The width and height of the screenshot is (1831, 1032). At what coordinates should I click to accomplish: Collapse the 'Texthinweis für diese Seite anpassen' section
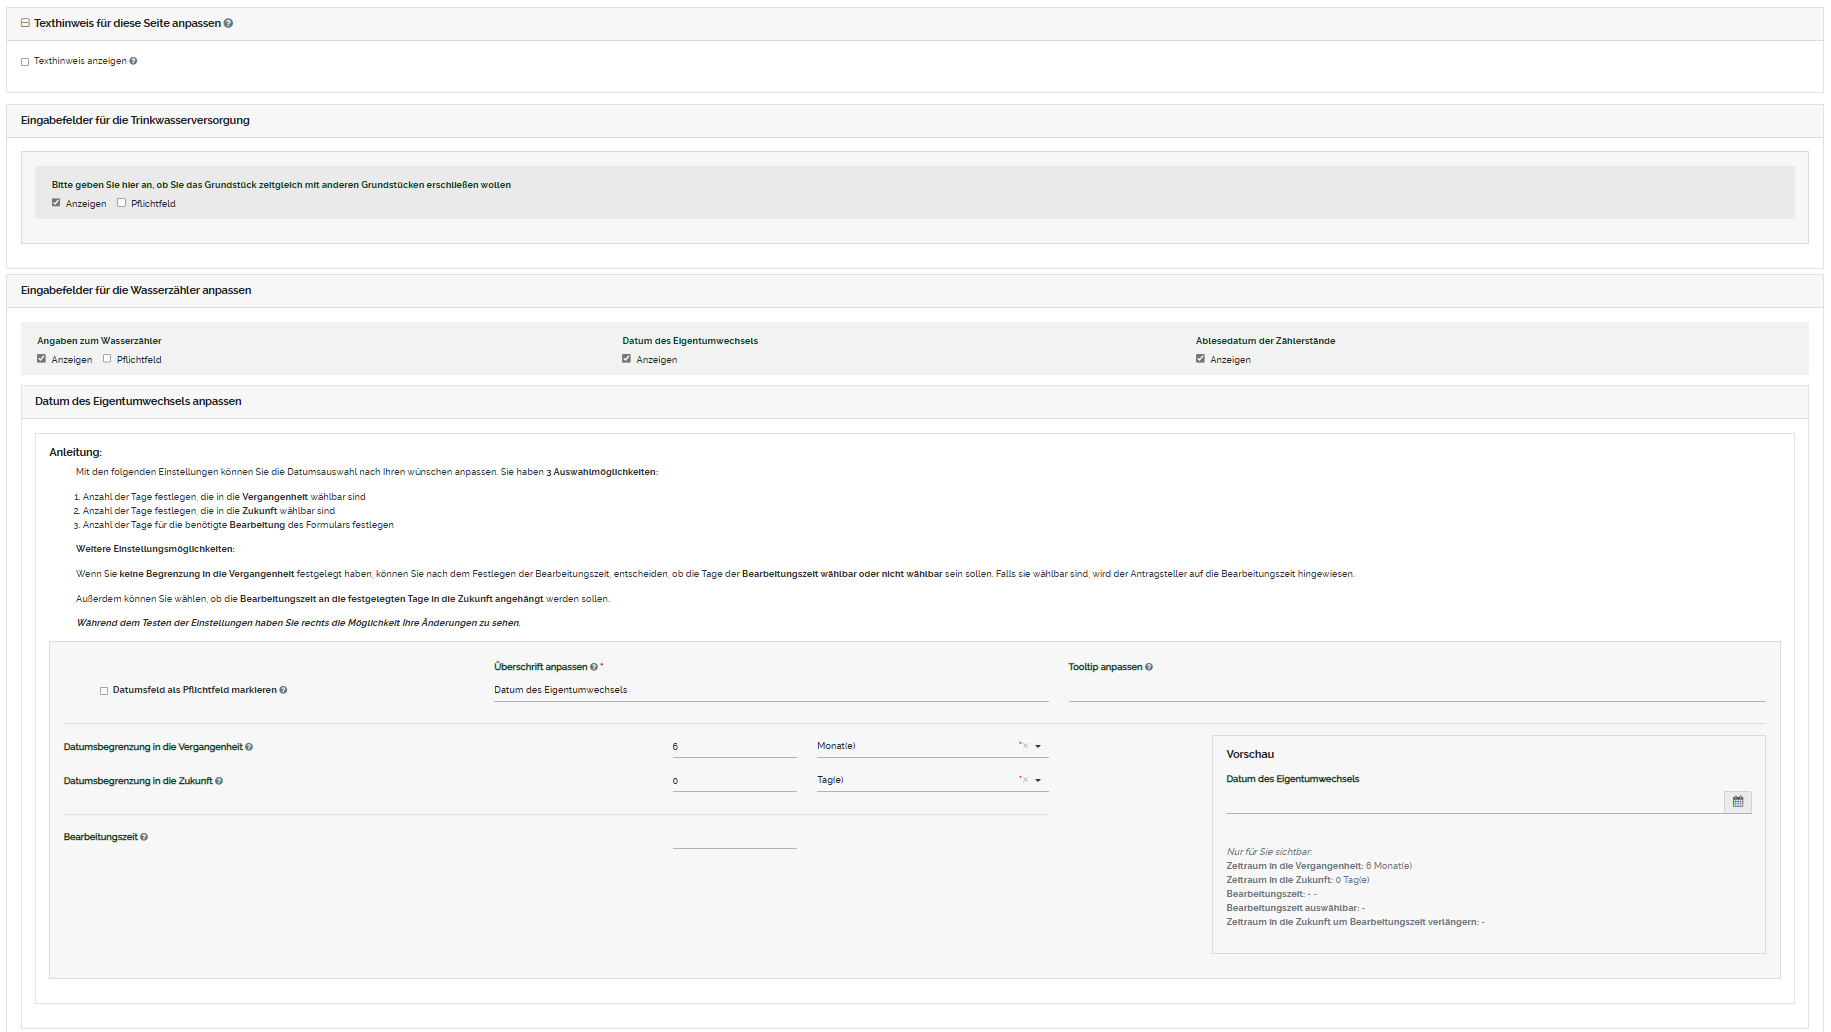coord(25,23)
